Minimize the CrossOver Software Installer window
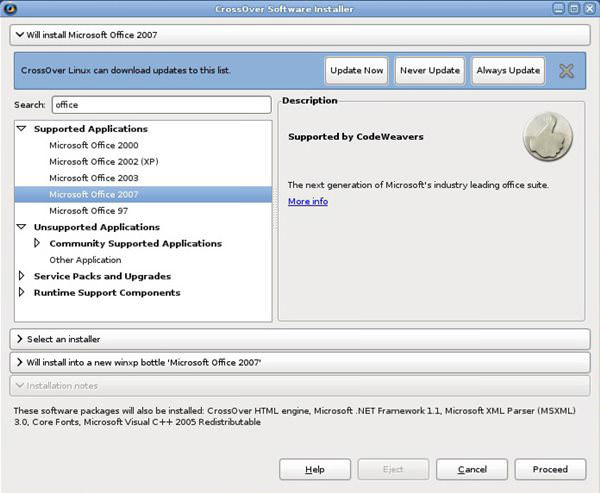The height and width of the screenshot is (493, 600). click(x=558, y=8)
